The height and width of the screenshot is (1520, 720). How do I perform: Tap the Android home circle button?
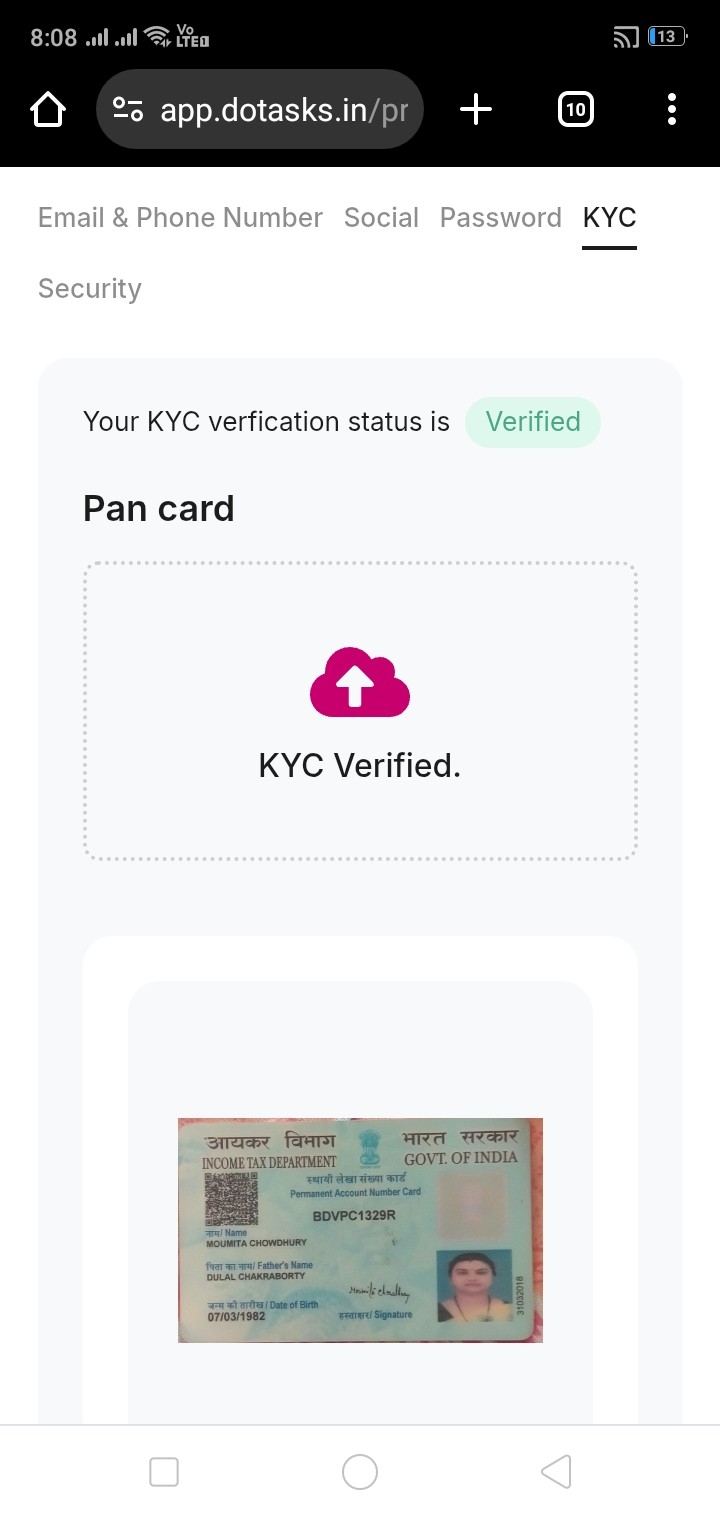[360, 1472]
